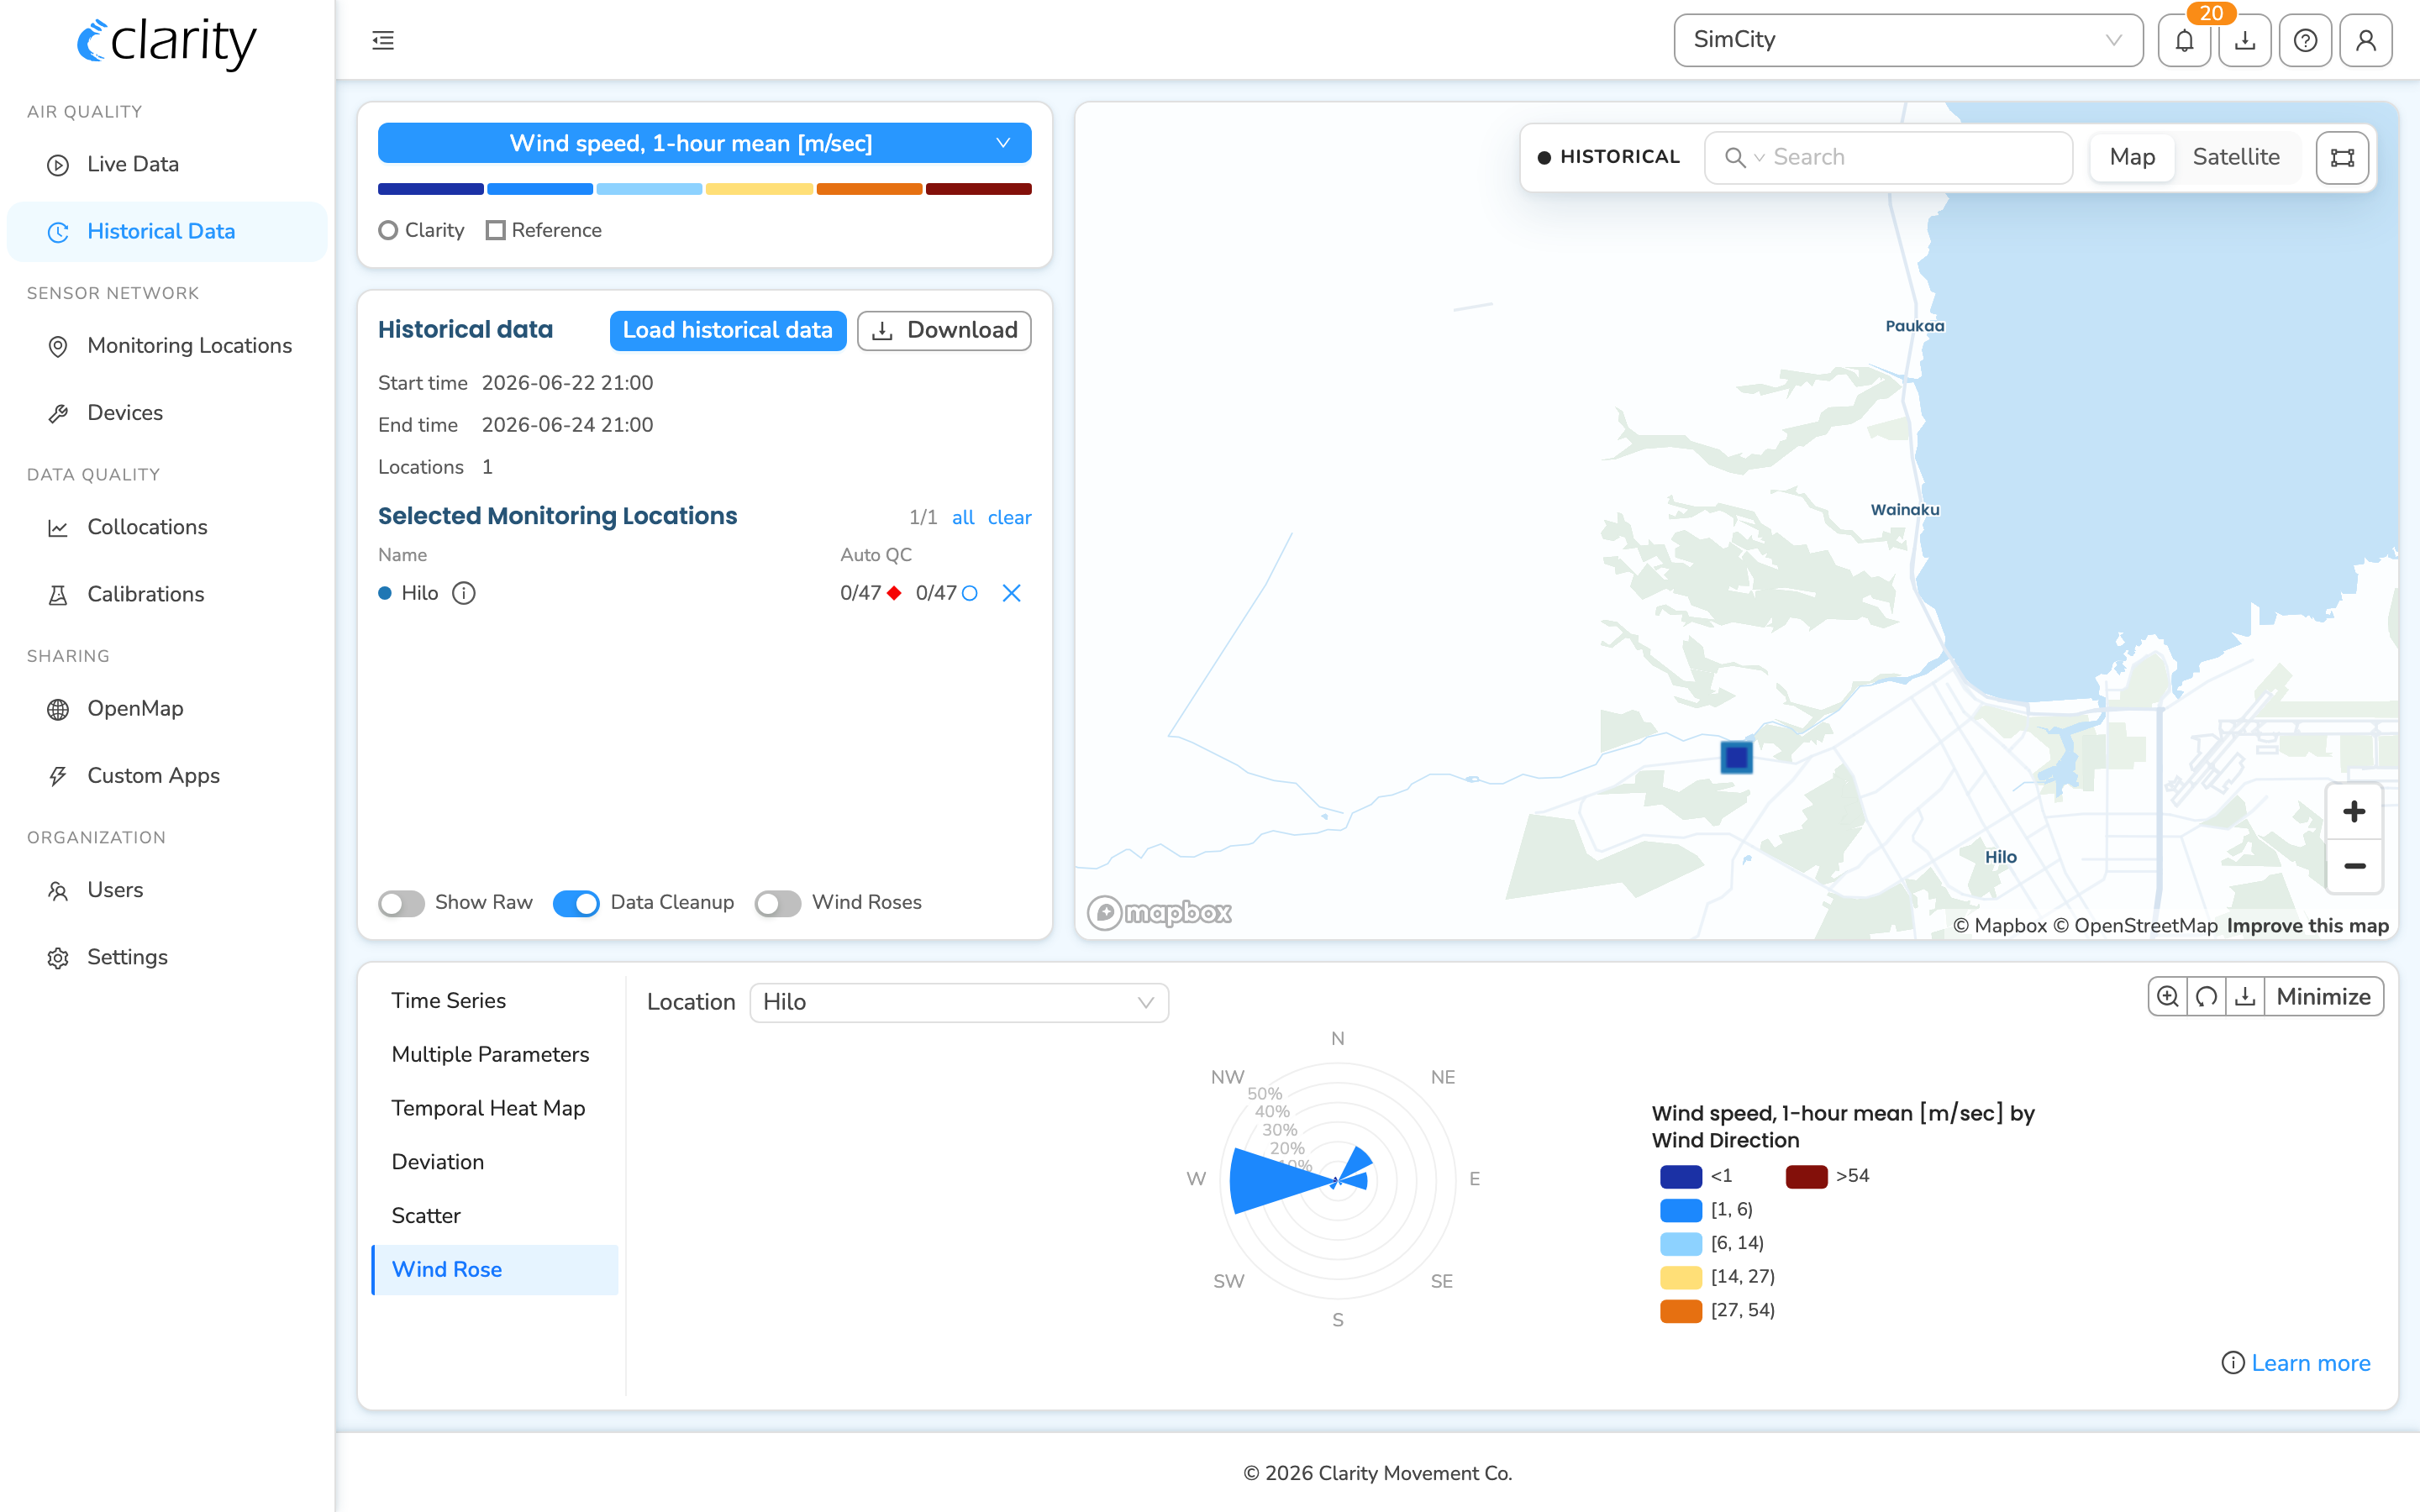
Task: Open the Multiple Parameters tab
Action: point(490,1054)
